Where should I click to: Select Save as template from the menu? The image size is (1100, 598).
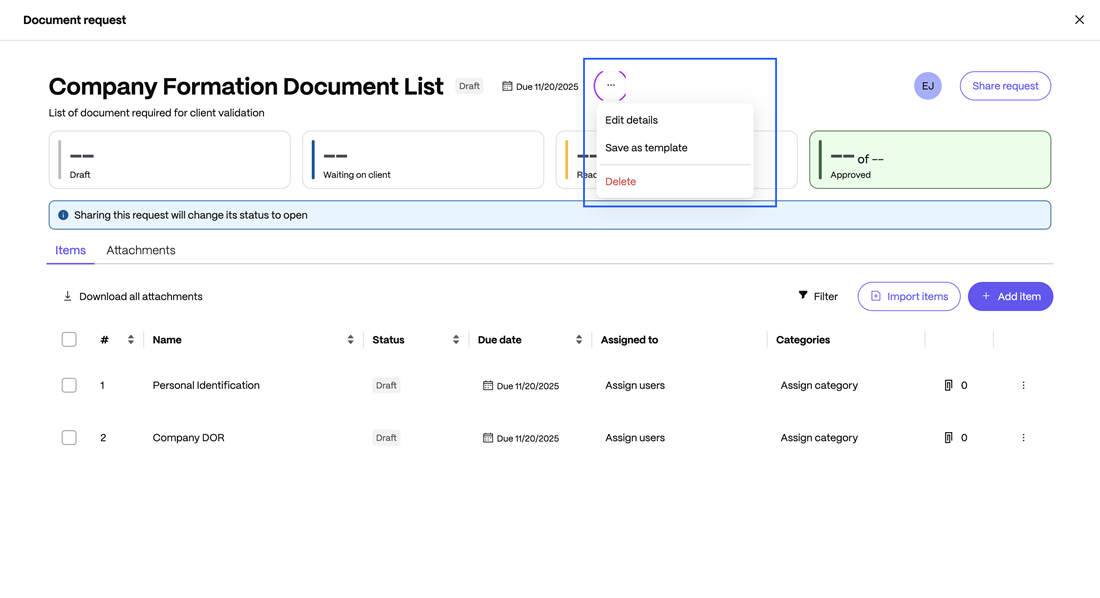tap(646, 147)
